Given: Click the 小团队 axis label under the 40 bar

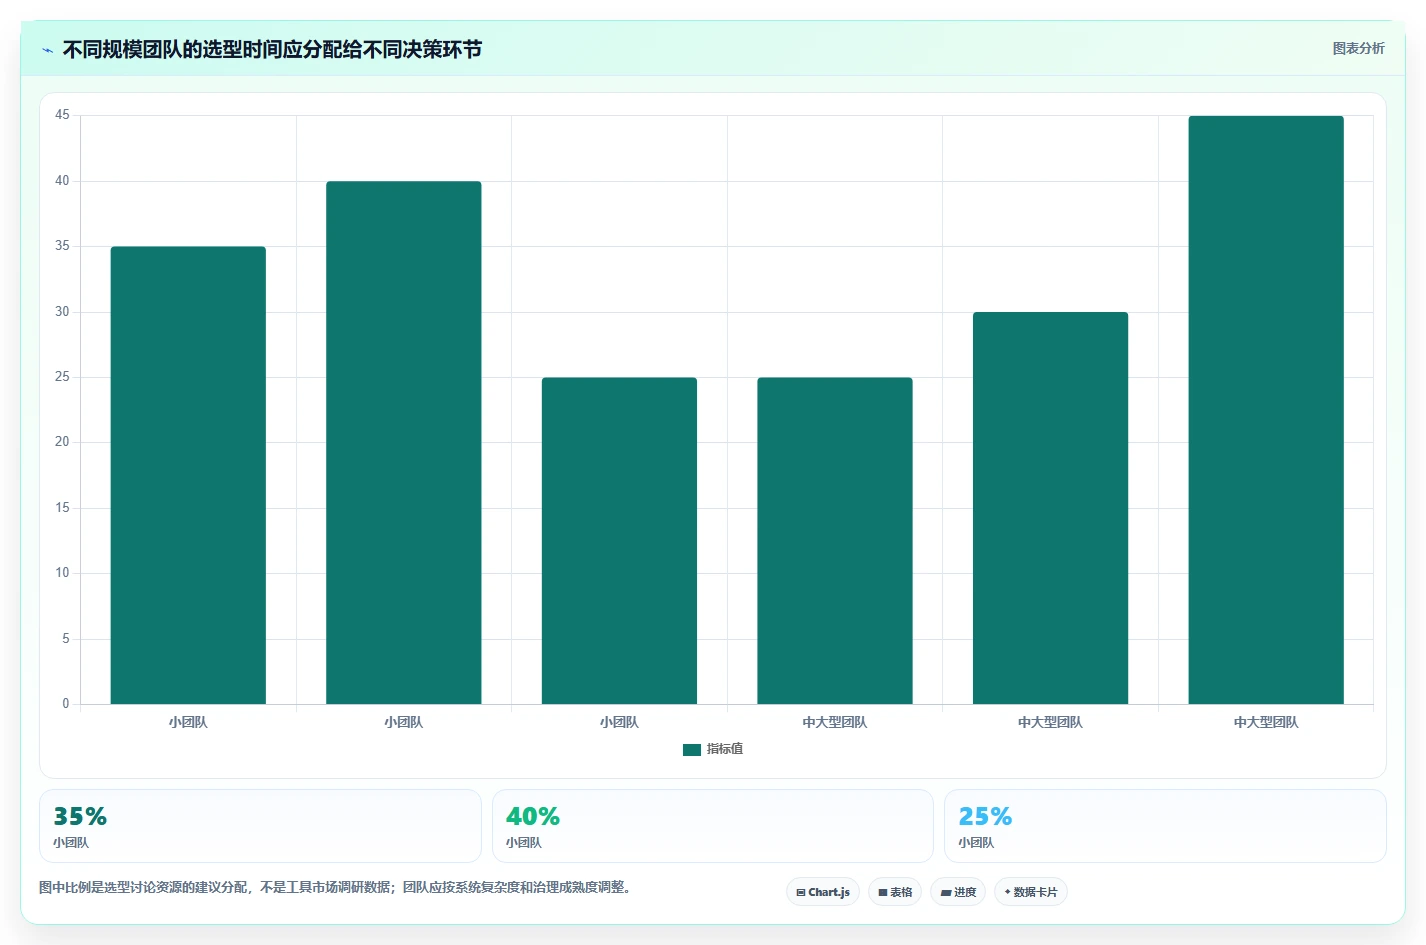Looking at the screenshot, I should pyautogui.click(x=404, y=722).
